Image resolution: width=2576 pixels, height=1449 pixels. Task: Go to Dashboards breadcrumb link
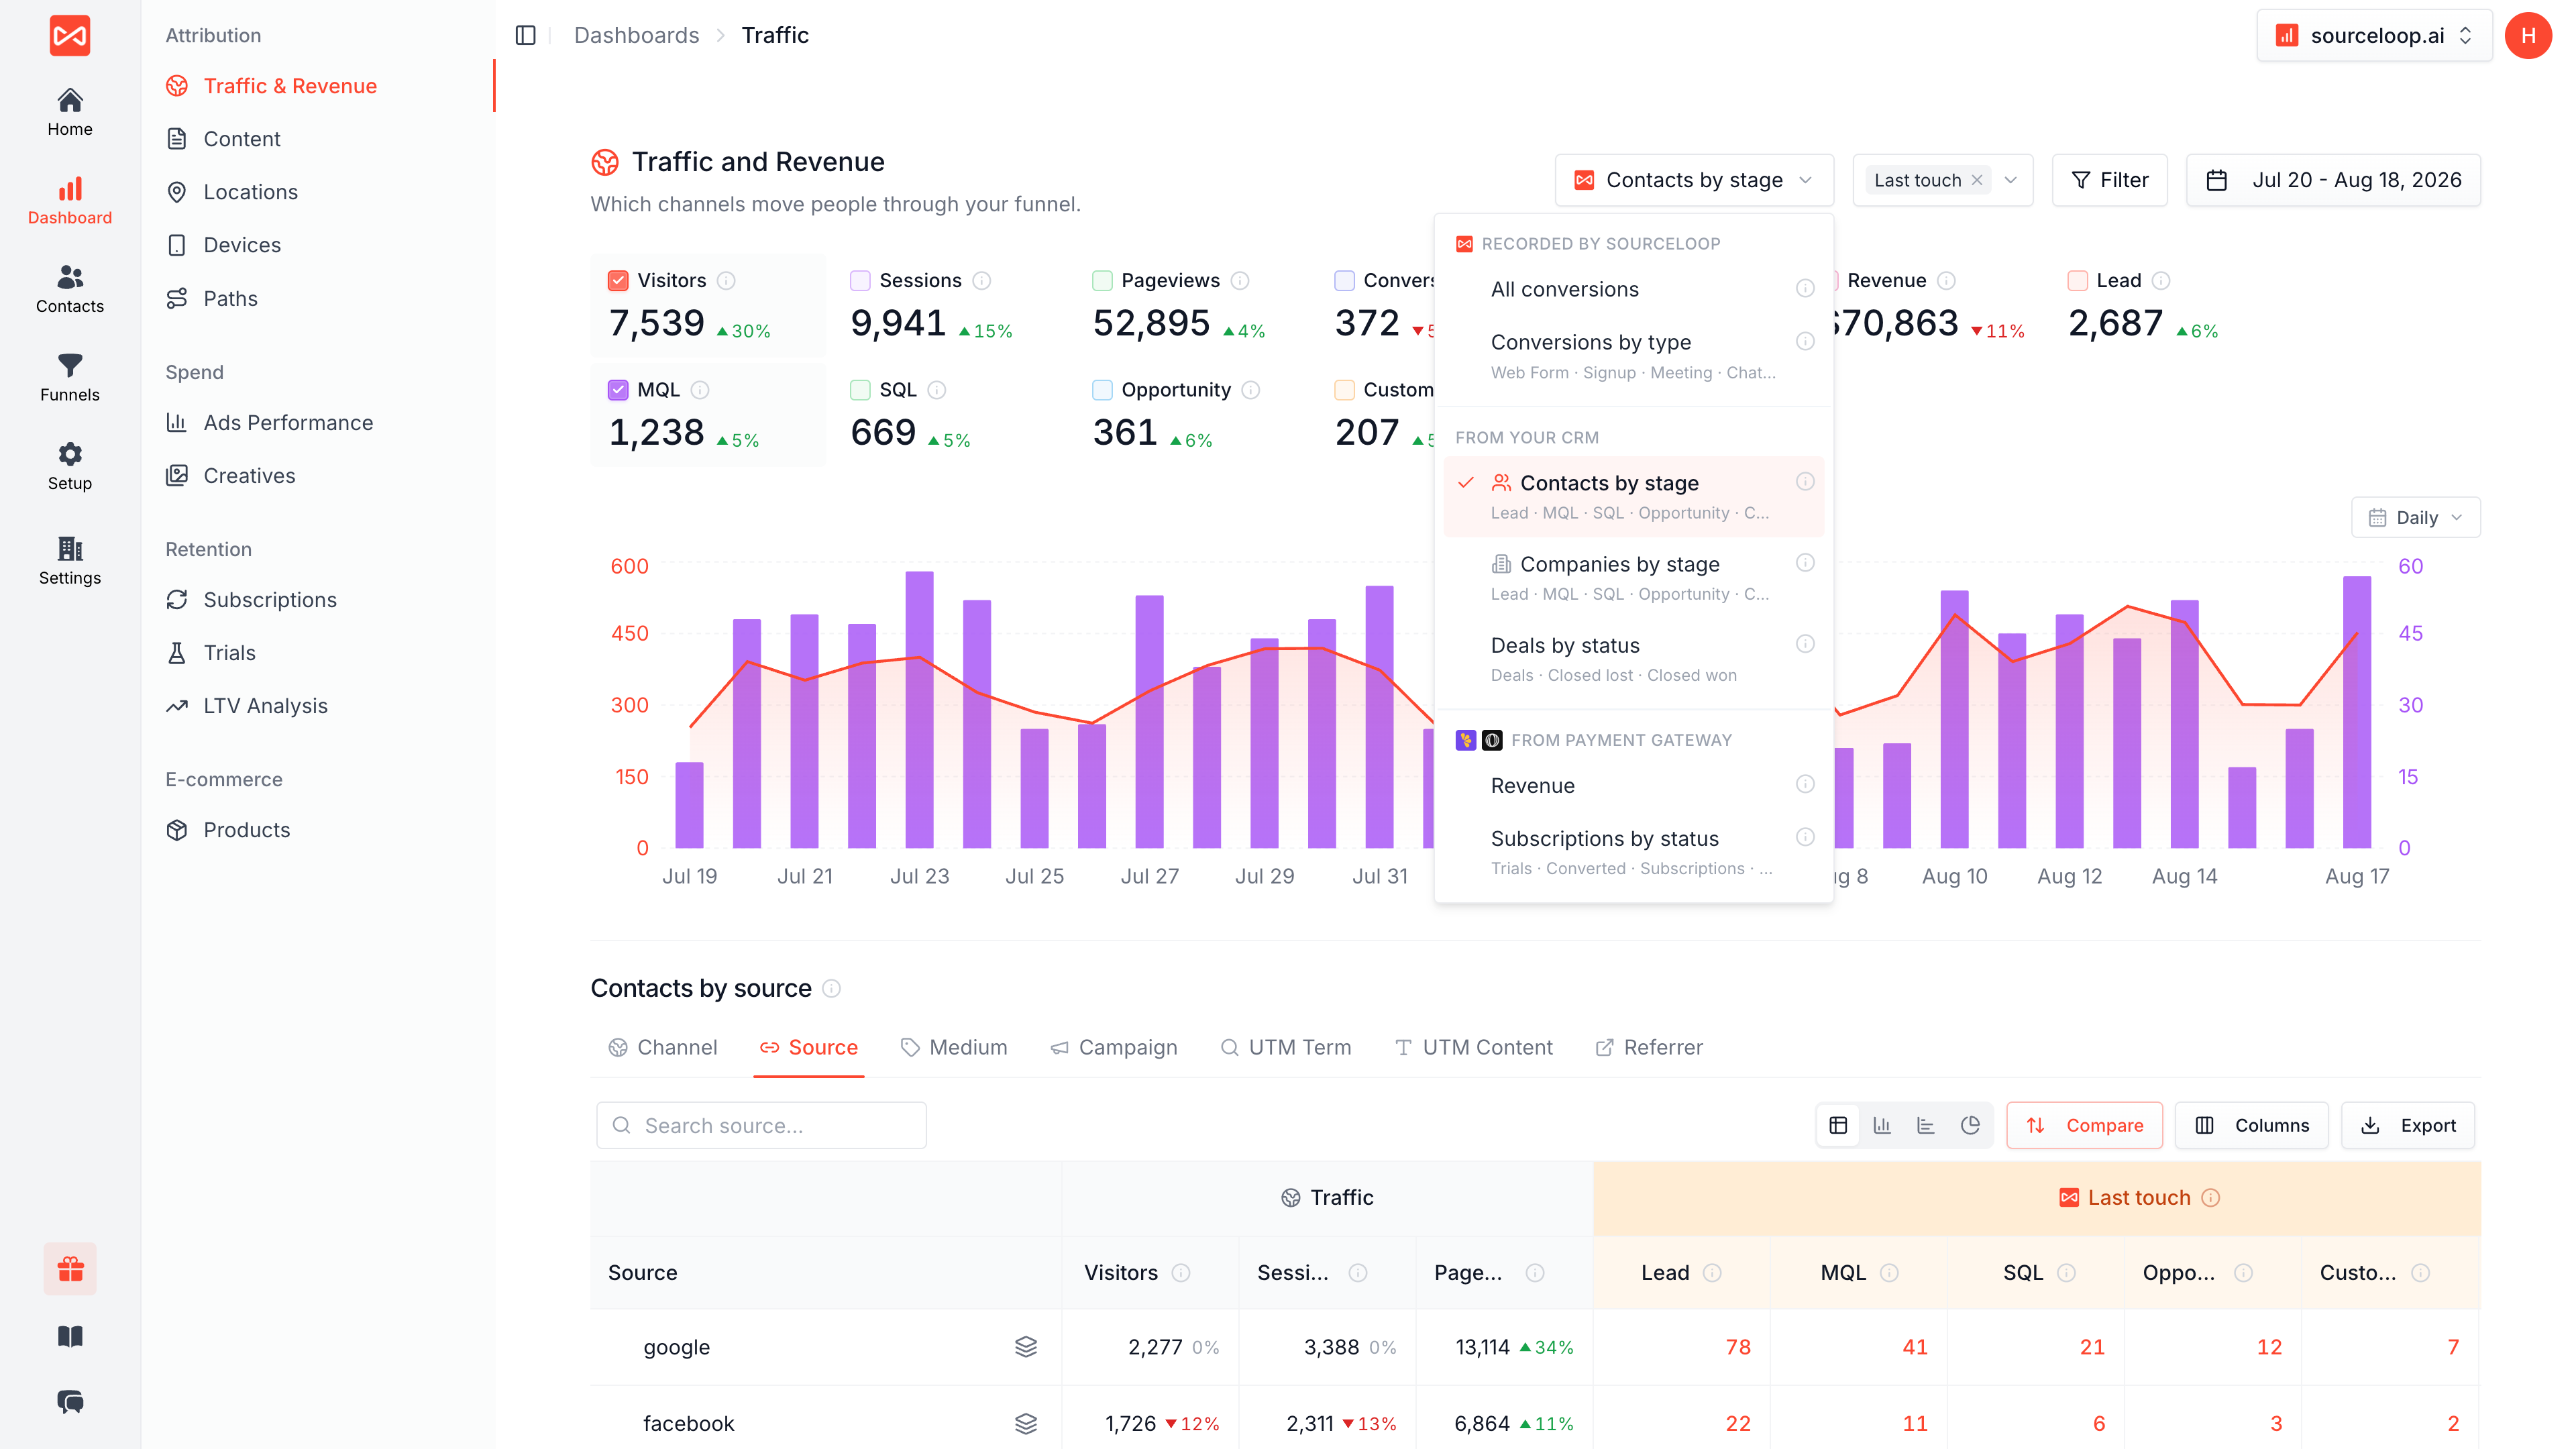coord(636,35)
